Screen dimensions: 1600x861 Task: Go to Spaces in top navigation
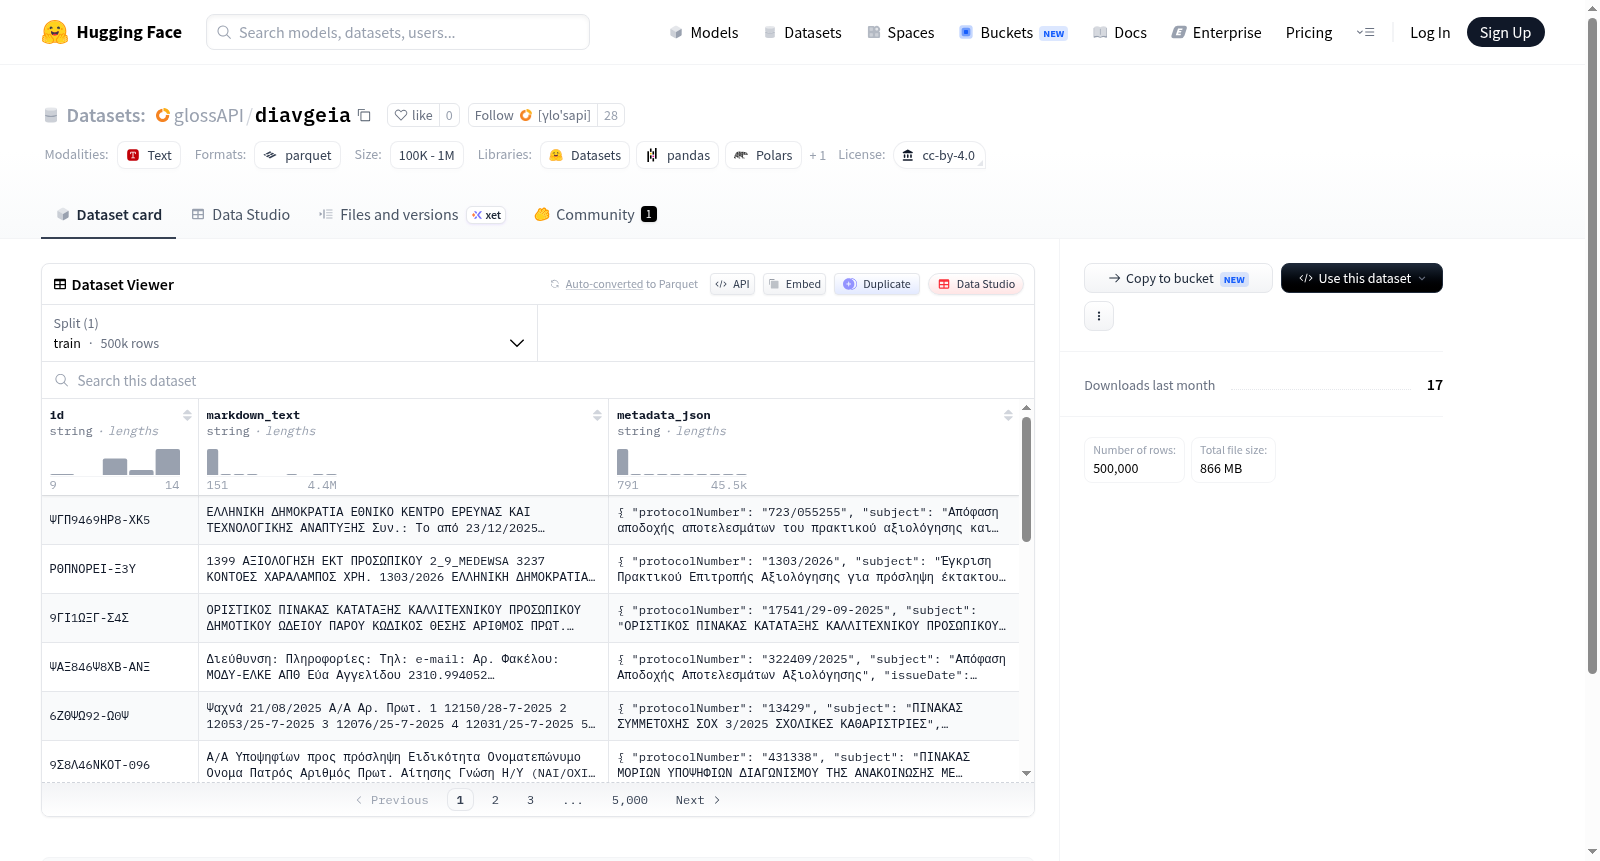point(901,33)
